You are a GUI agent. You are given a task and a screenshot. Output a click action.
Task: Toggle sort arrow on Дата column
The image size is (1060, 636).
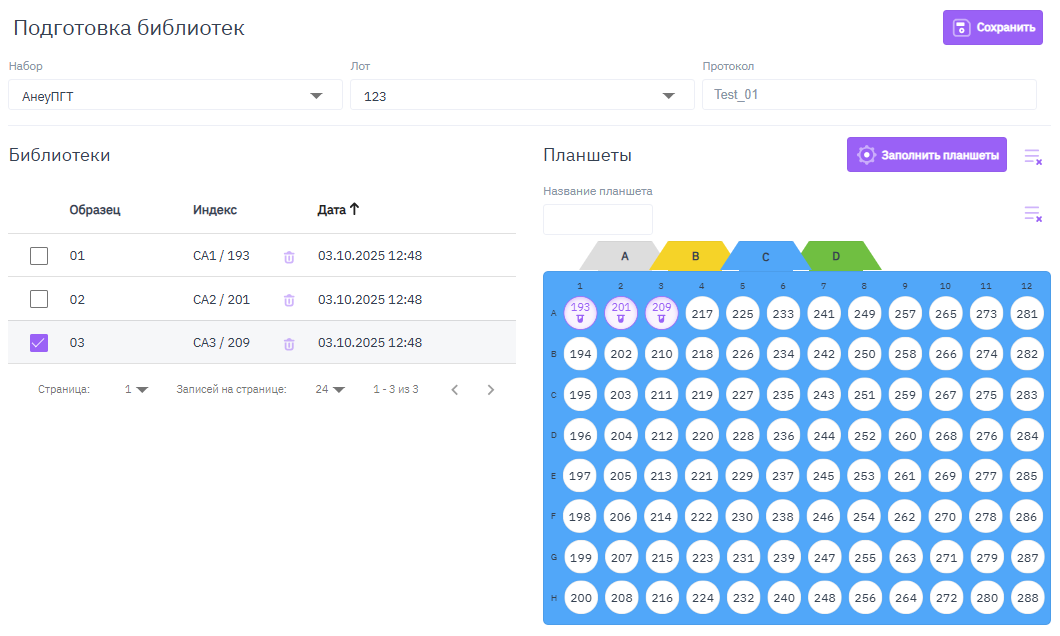[x=354, y=210]
